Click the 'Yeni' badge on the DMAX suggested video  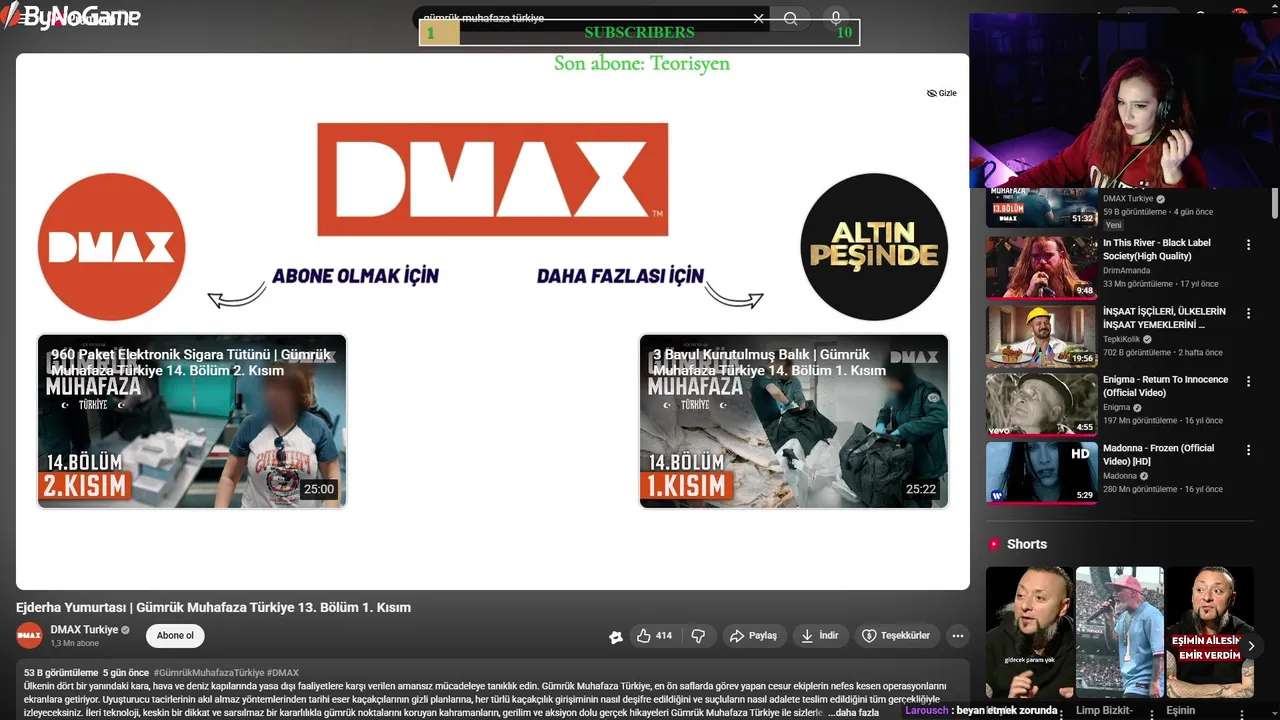tap(1114, 225)
